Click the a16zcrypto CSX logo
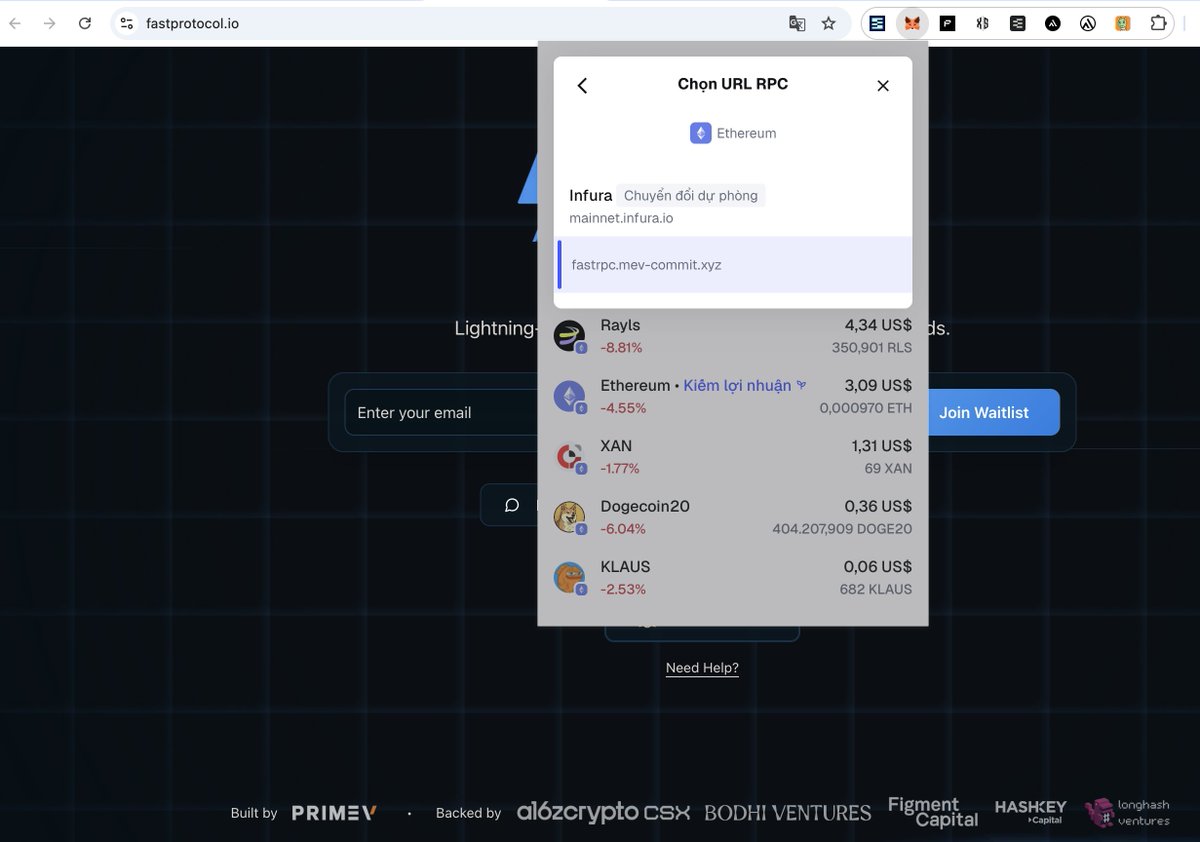The image size is (1200, 842). 603,813
